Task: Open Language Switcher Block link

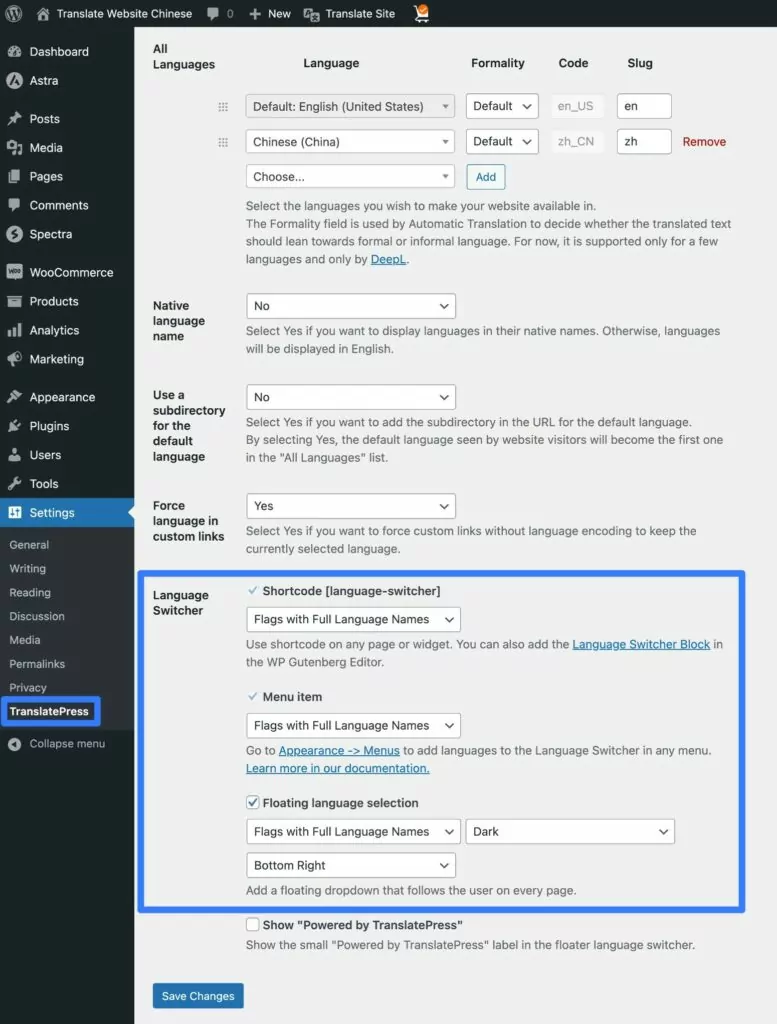Action: [x=641, y=644]
